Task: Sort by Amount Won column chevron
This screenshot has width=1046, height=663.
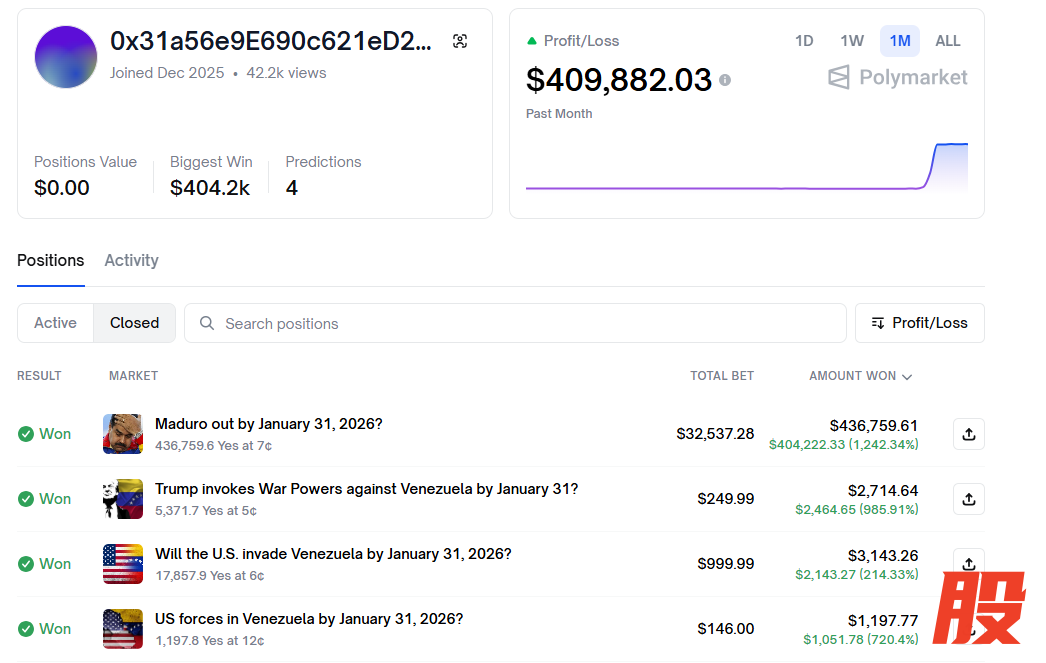Action: 907,377
